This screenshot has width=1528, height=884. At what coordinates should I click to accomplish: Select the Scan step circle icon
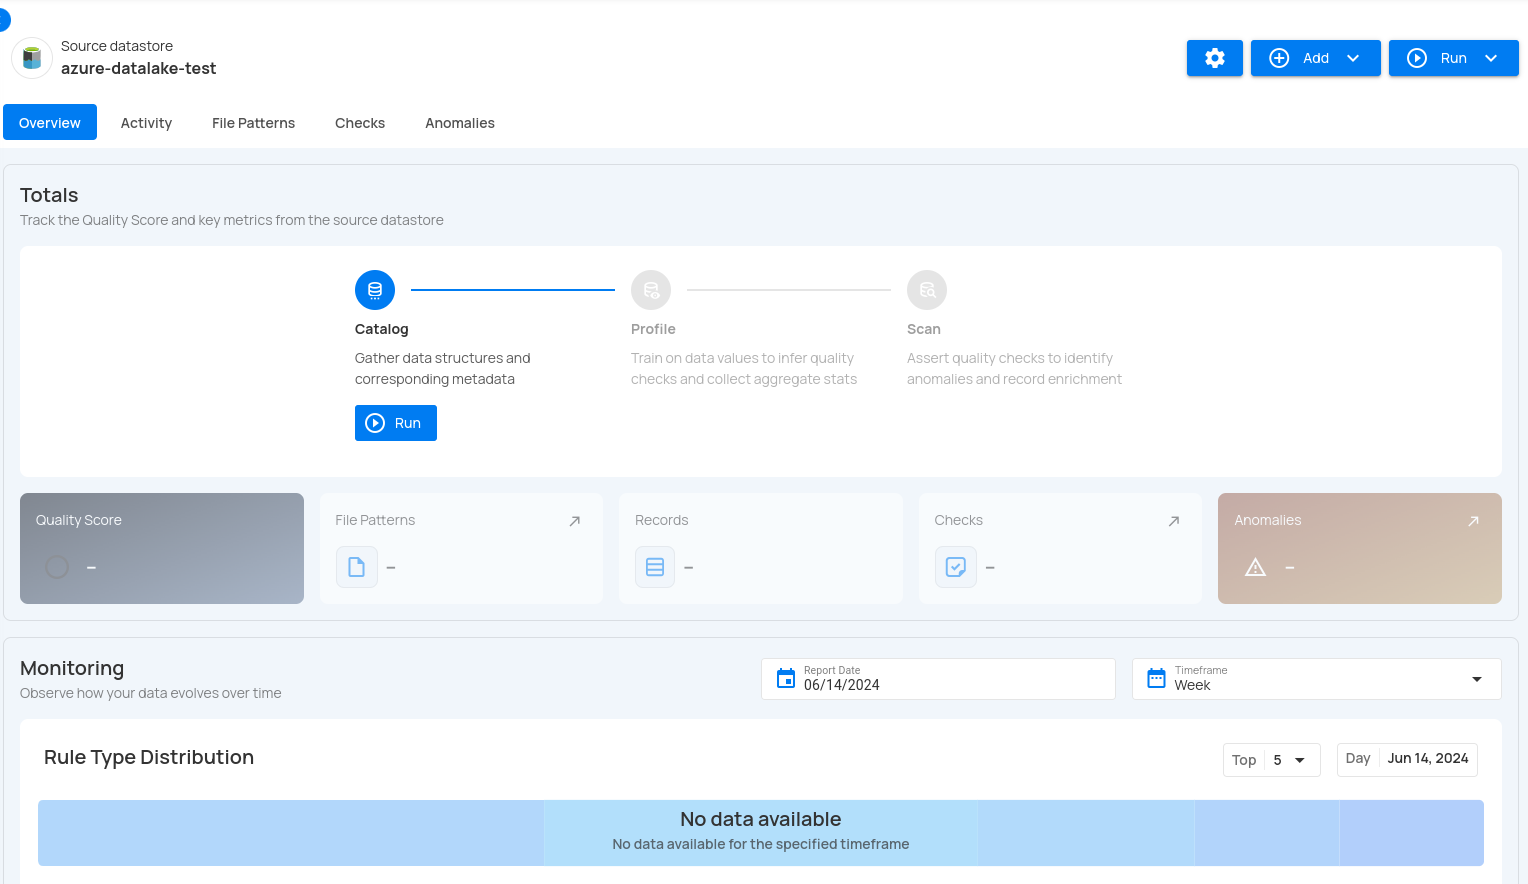pos(927,290)
